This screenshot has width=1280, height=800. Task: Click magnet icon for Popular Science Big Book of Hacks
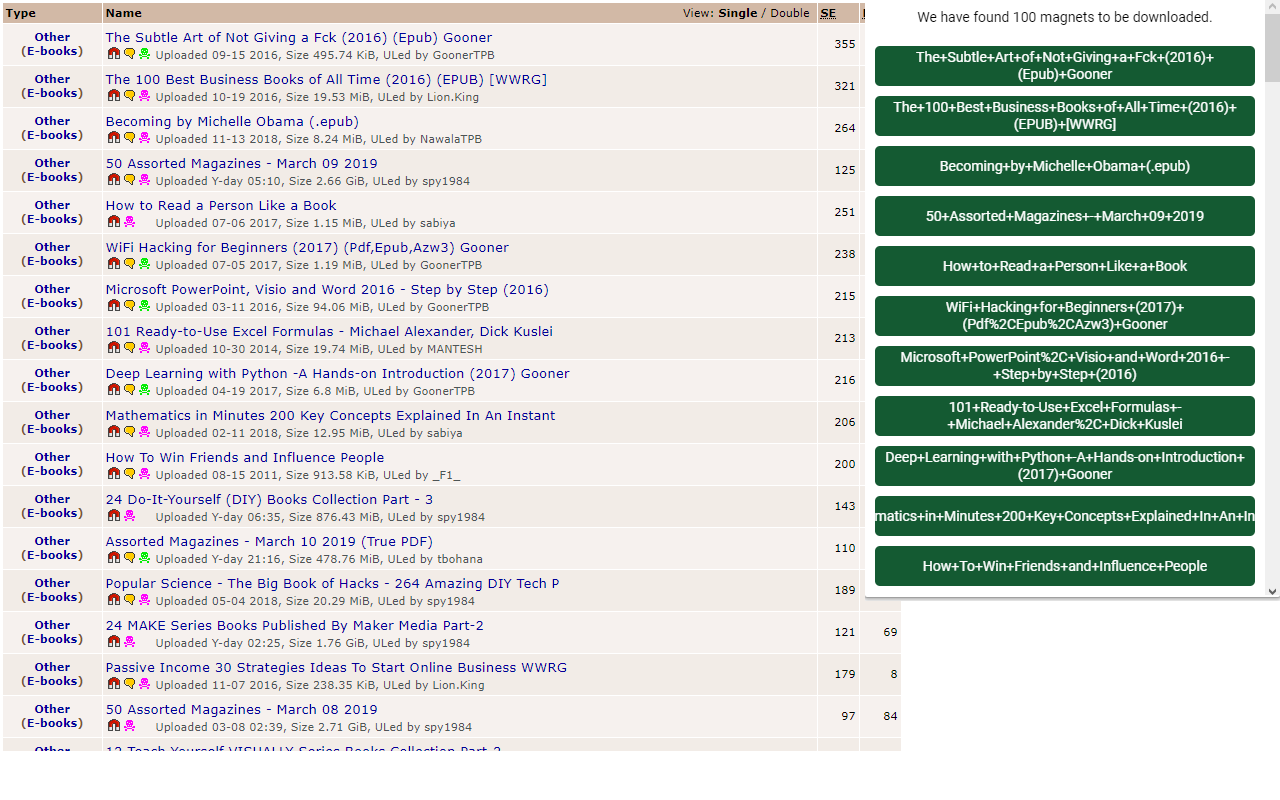[114, 600]
